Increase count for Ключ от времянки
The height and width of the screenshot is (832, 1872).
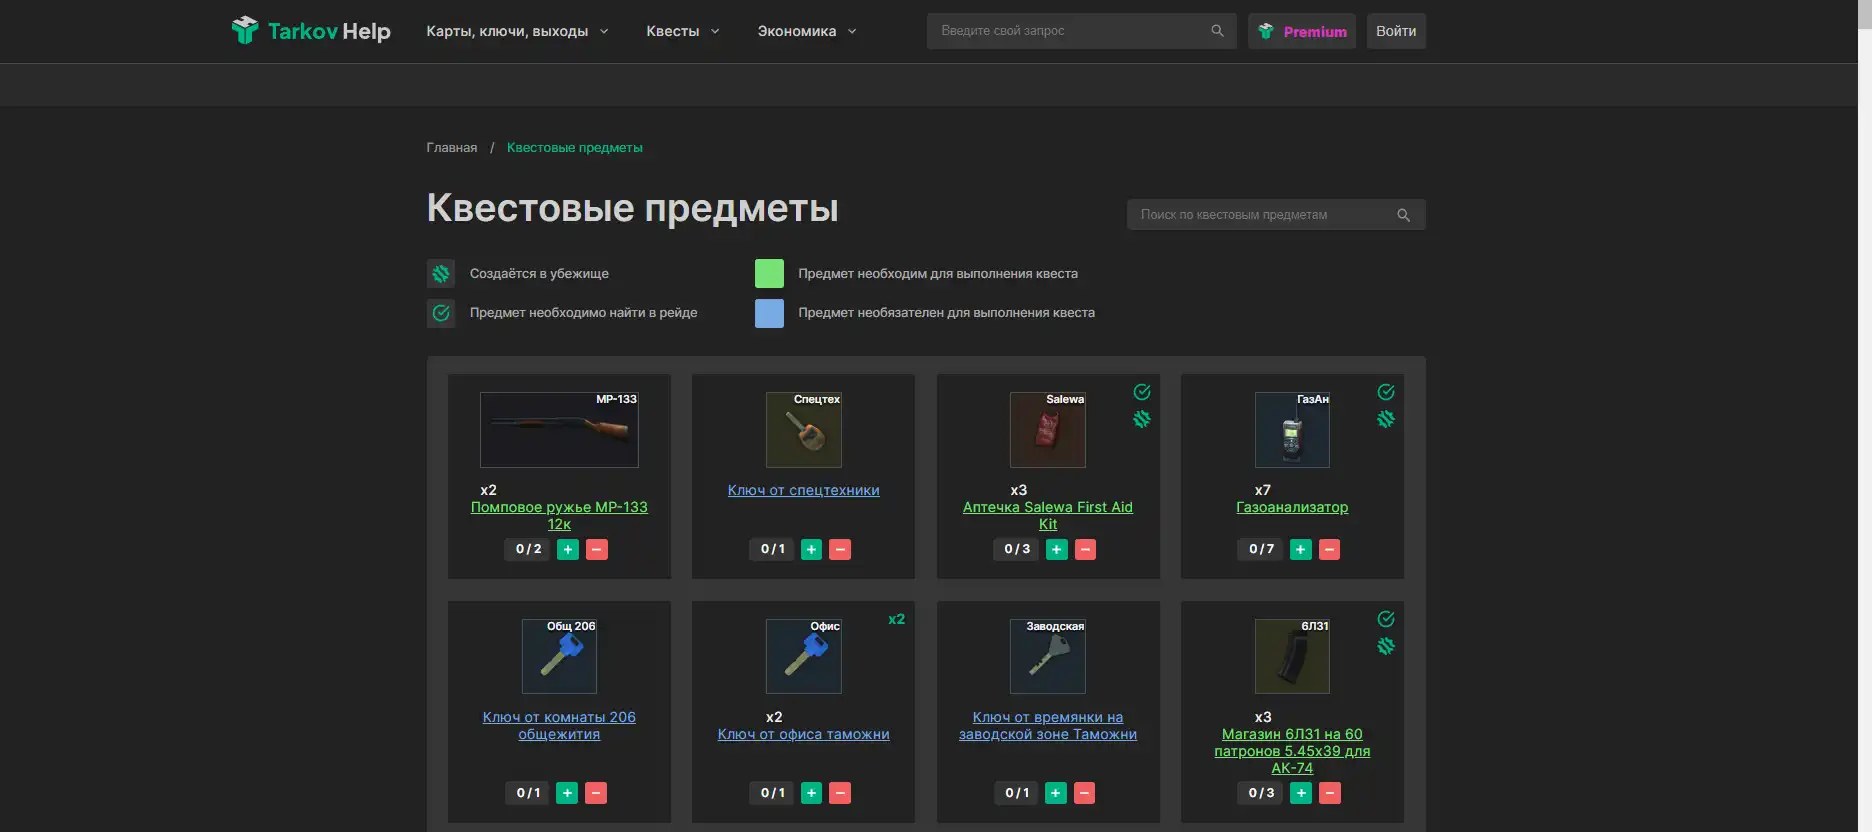(1056, 793)
